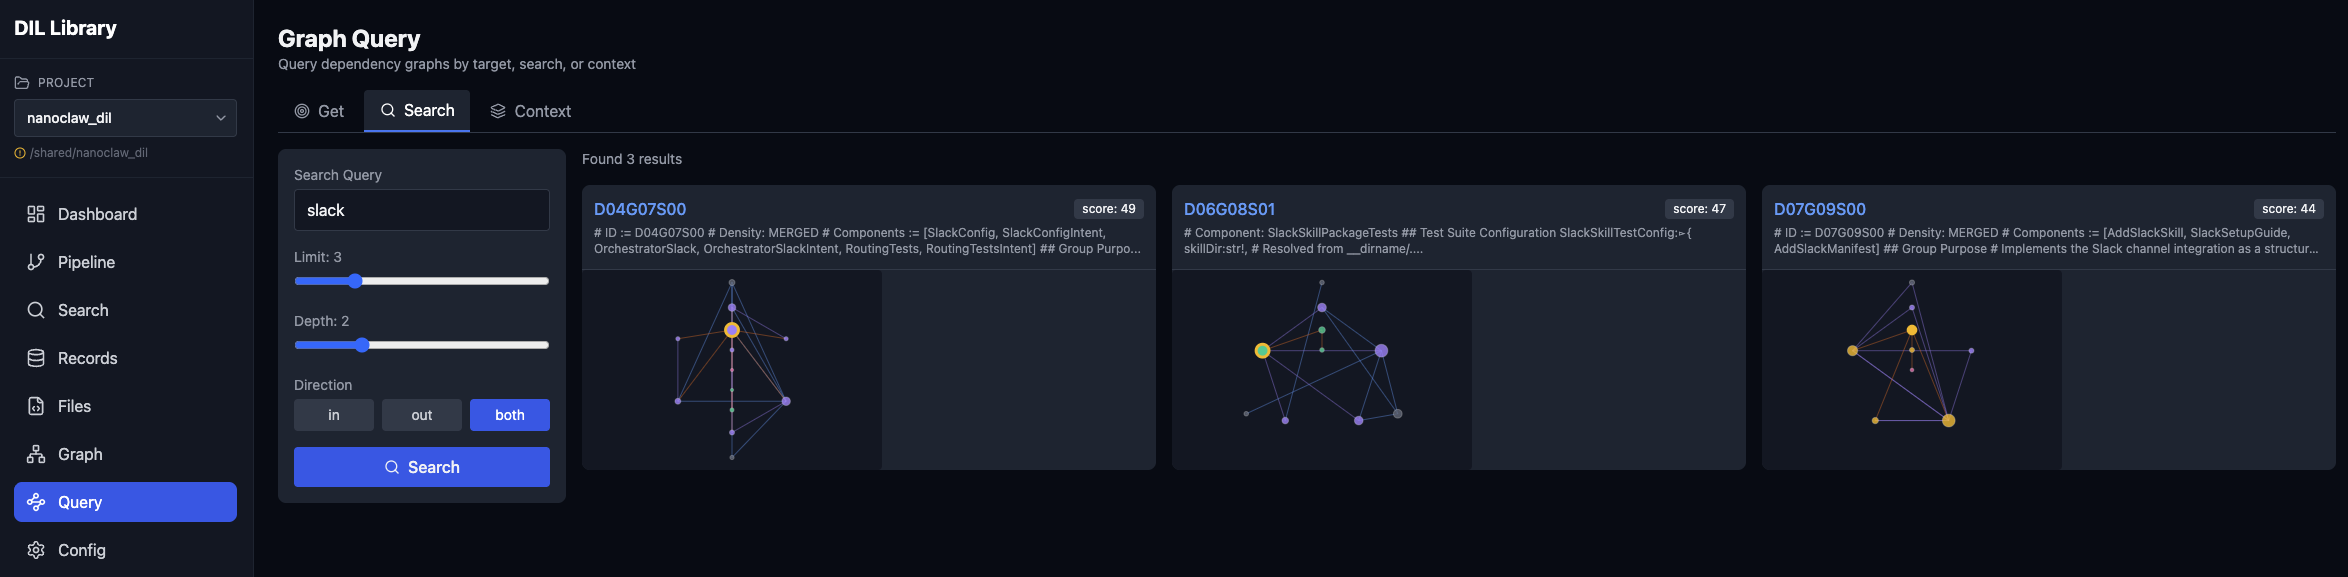The height and width of the screenshot is (577, 2348).
Task: Open Files via its document icon
Action: [36, 406]
